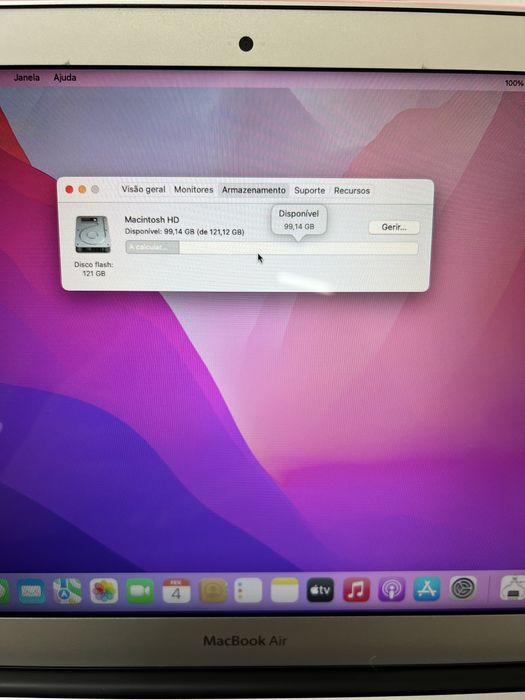The width and height of the screenshot is (525, 700).
Task: Switch to the Visão geral tab
Action: click(x=143, y=189)
